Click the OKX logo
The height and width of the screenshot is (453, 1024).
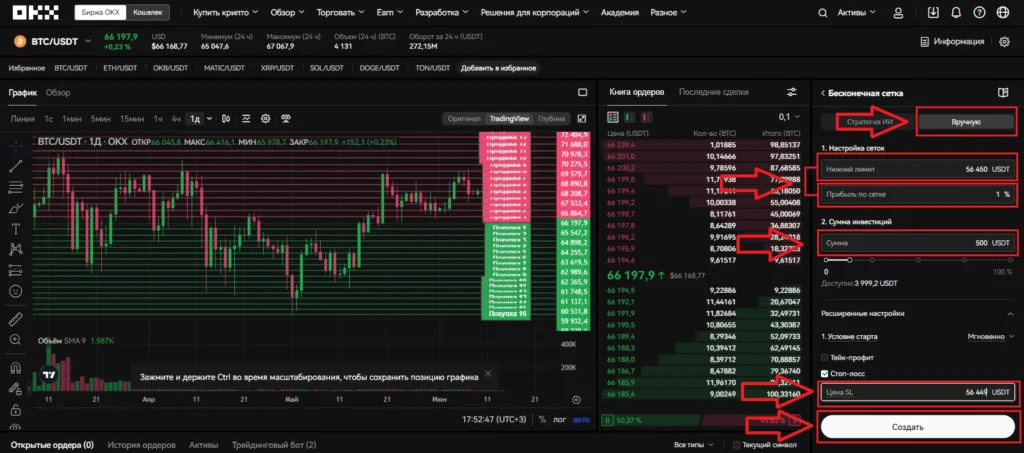point(36,12)
